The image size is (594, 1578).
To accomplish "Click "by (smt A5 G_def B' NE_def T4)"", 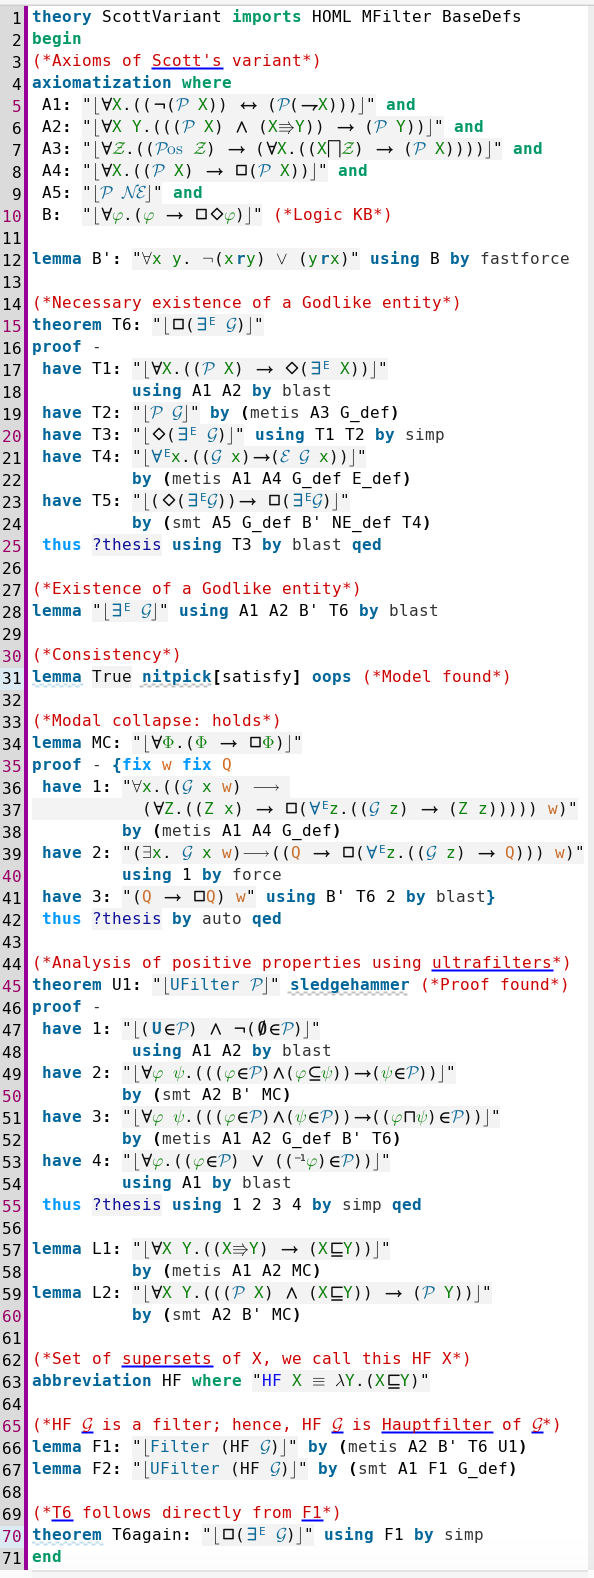I will point(282,523).
